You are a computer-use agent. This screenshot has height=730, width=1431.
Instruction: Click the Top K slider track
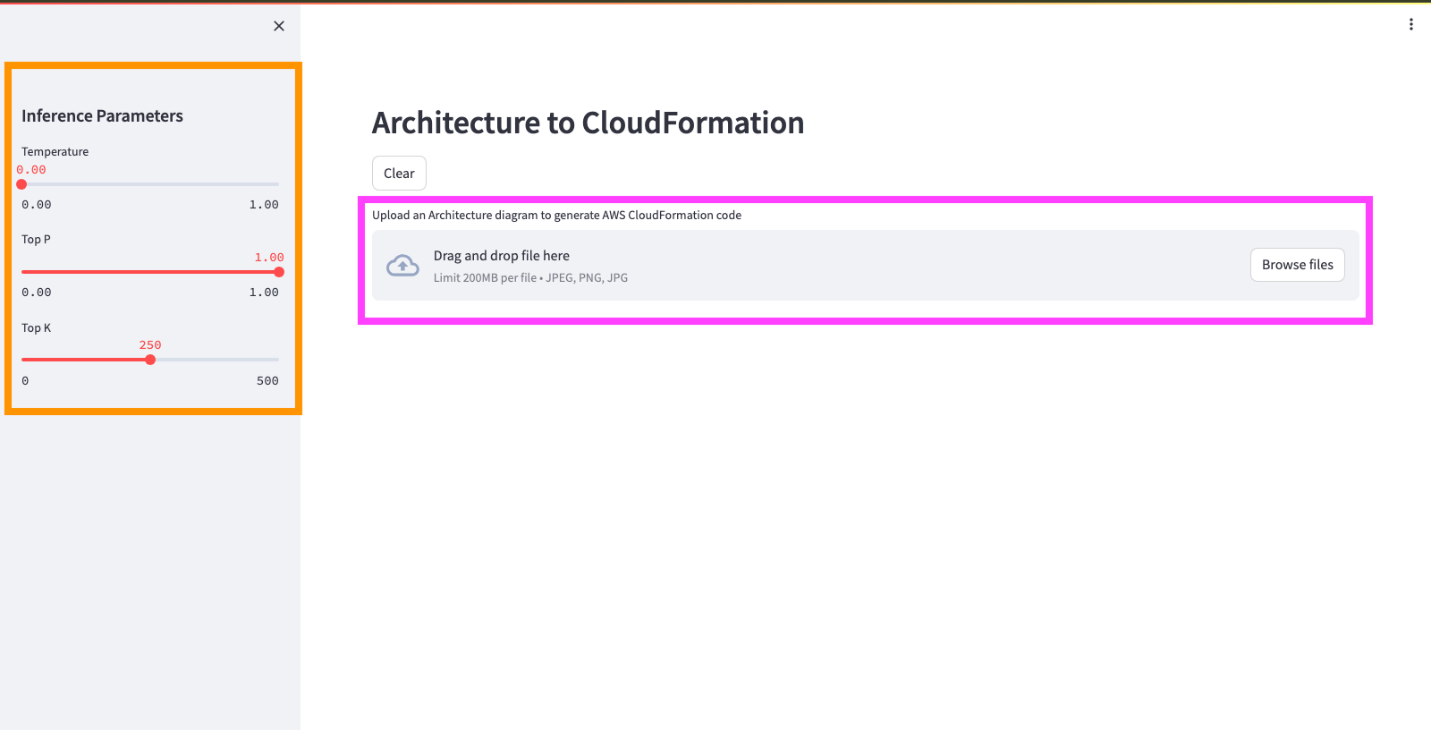220,359
